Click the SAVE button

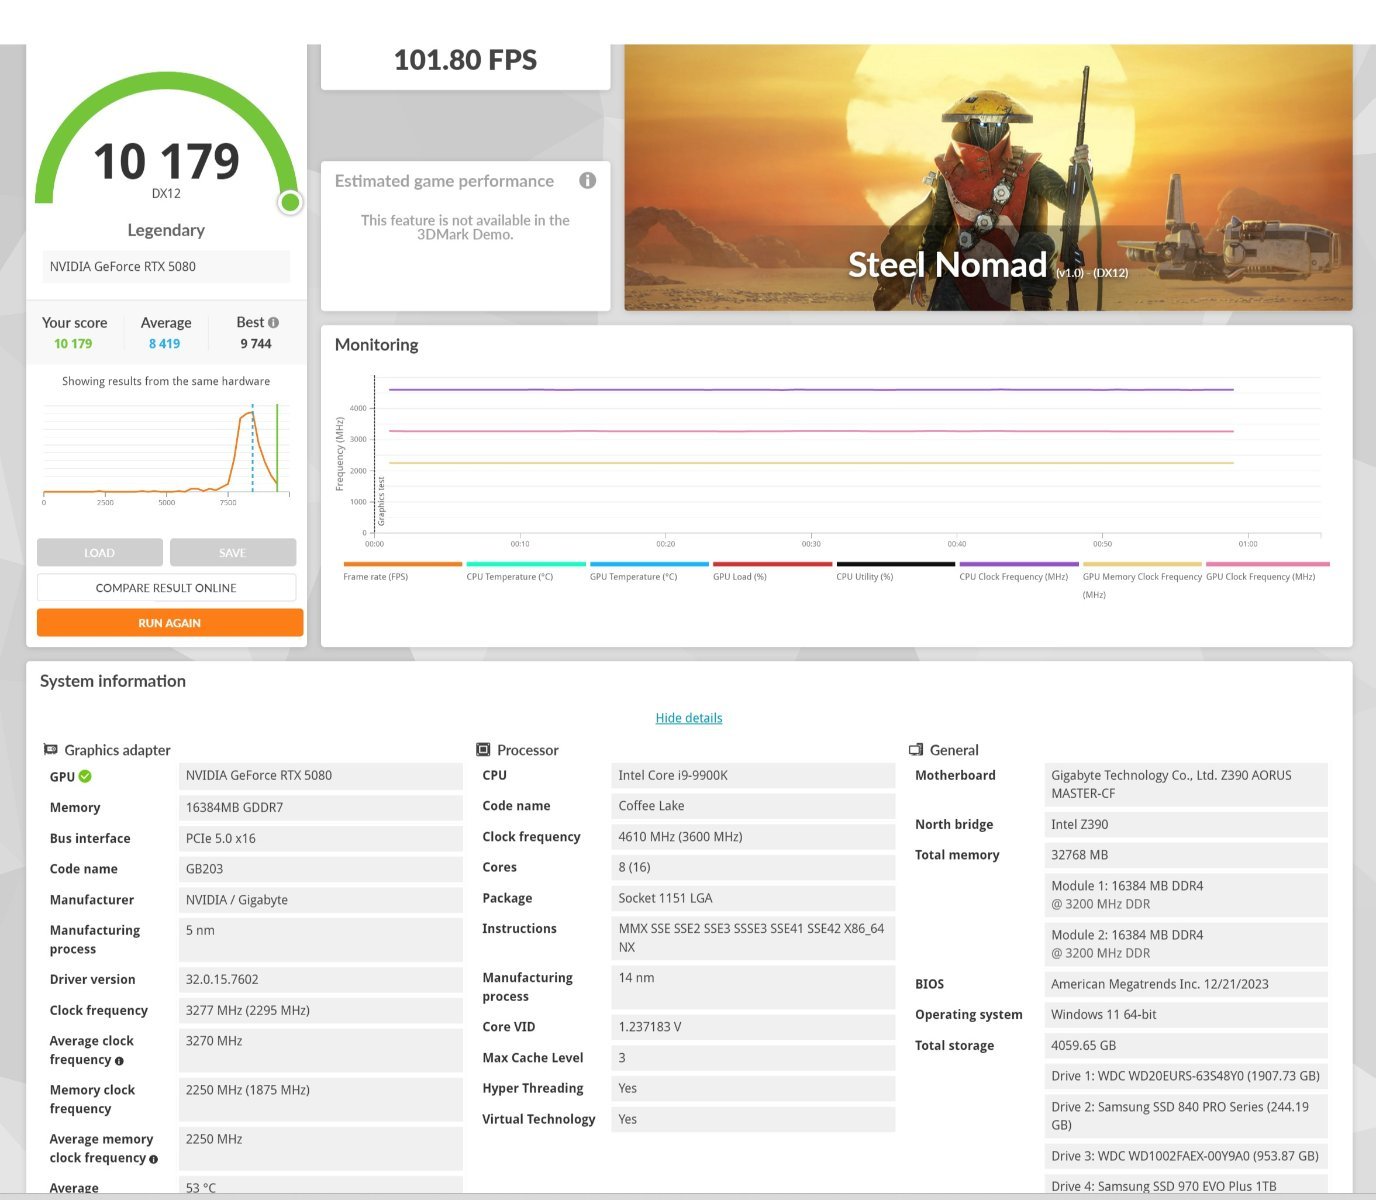(x=233, y=552)
